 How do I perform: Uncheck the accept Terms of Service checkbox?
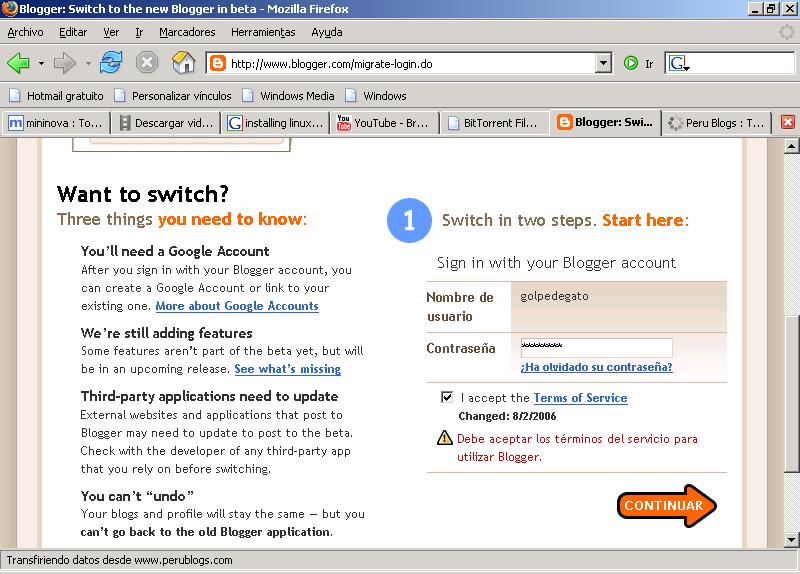(446, 397)
